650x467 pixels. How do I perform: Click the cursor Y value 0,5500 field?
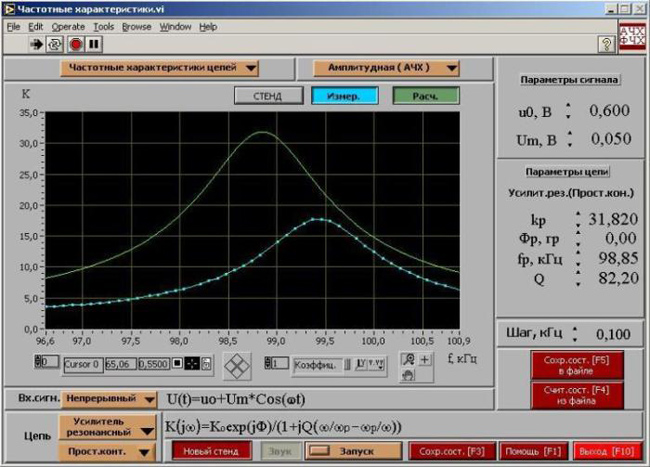[153, 364]
